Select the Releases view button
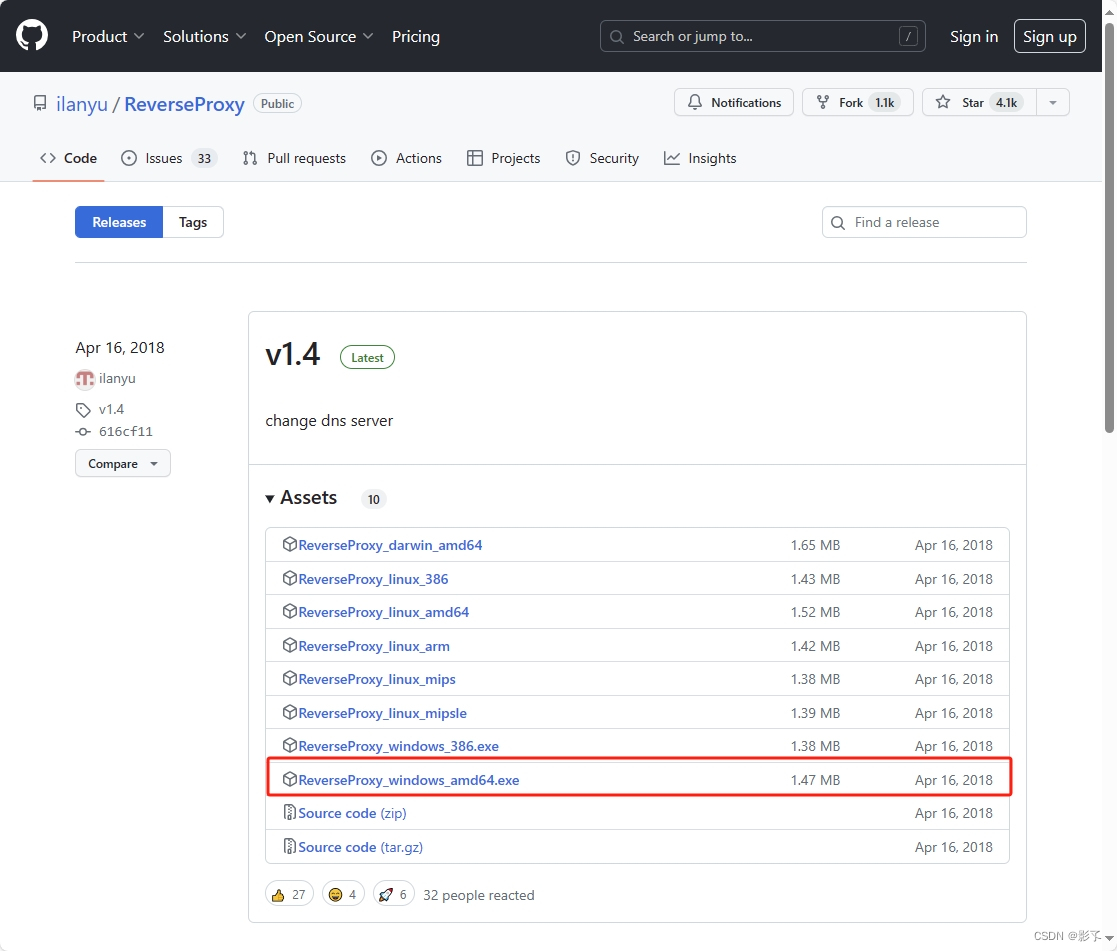Image resolution: width=1117 pixels, height=951 pixels. point(119,222)
